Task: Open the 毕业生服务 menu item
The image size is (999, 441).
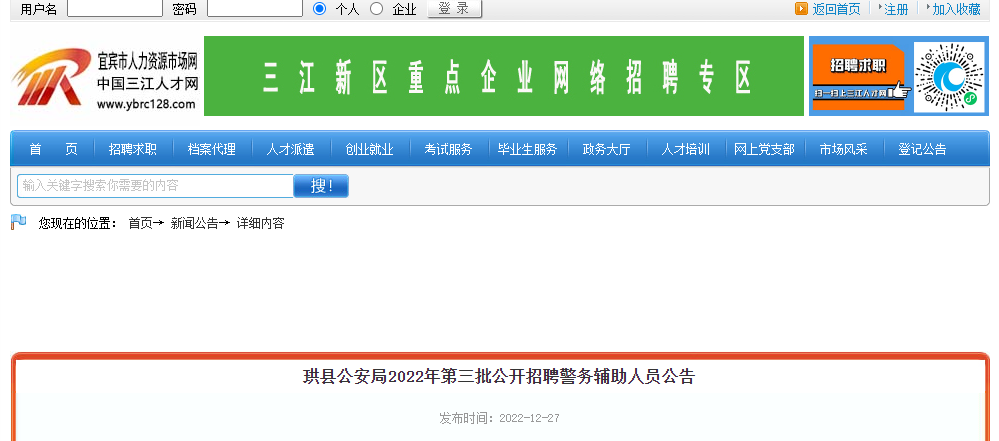Action: [x=528, y=149]
